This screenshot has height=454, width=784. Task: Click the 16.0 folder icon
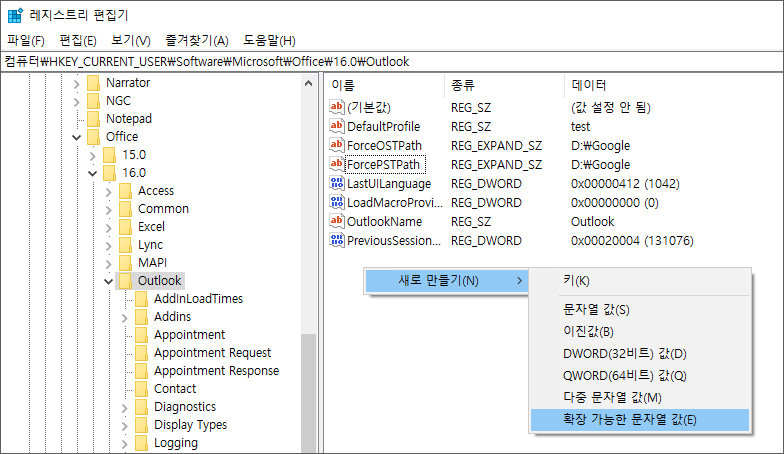point(110,173)
